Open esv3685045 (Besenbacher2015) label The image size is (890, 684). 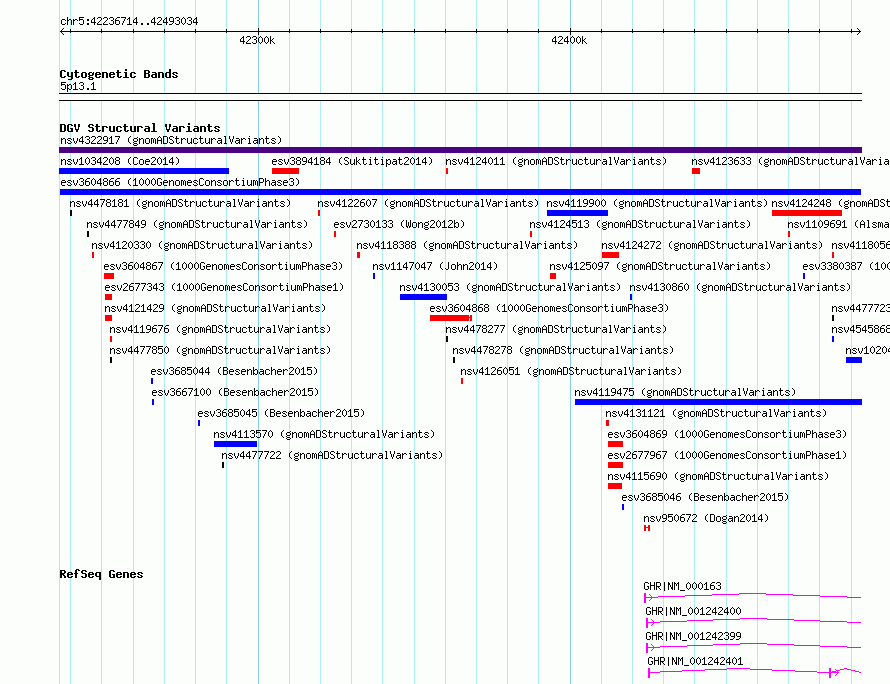[281, 413]
